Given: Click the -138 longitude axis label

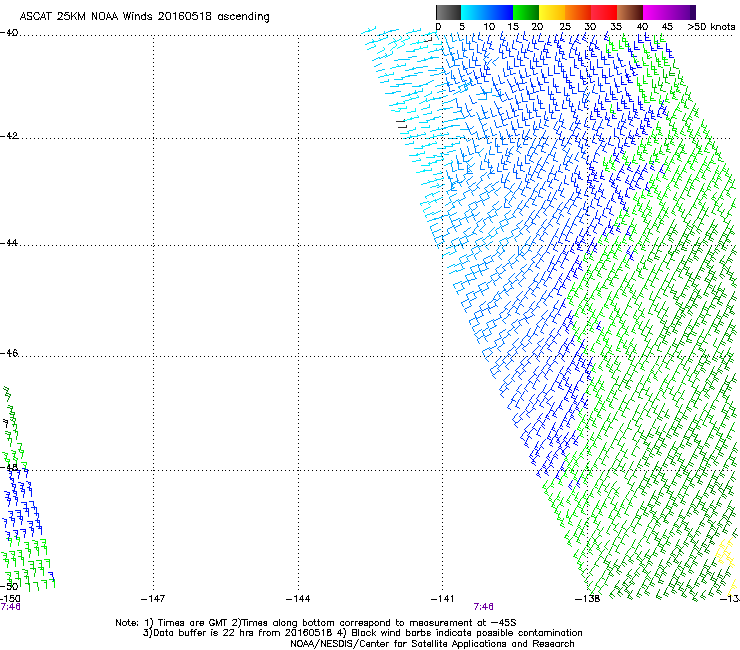Looking at the screenshot, I should coord(588,599).
